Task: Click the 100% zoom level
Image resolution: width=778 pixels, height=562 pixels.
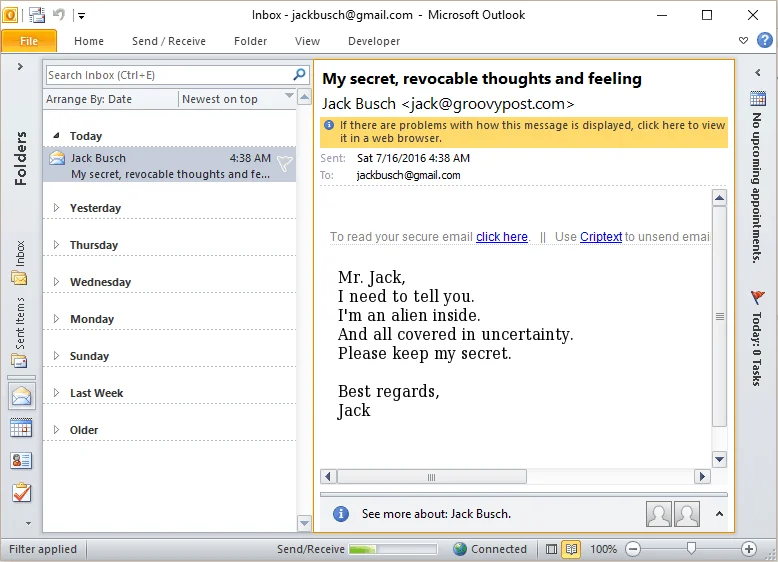Action: tap(603, 549)
